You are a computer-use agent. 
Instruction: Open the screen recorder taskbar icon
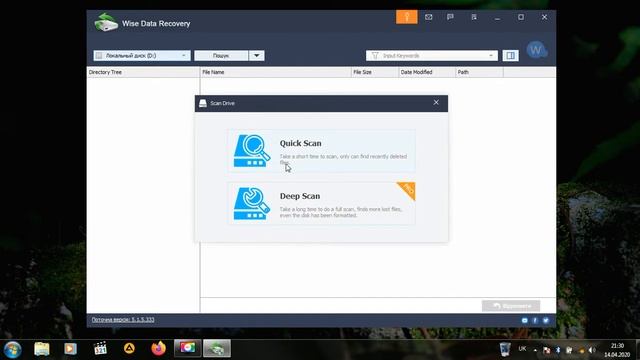(188, 348)
